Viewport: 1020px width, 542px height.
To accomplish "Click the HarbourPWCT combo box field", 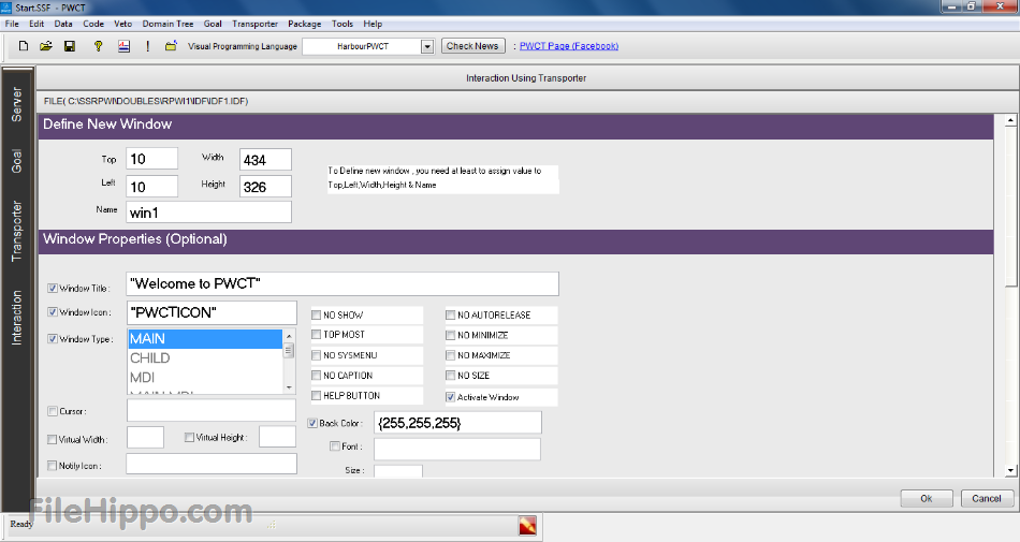I will pos(362,47).
